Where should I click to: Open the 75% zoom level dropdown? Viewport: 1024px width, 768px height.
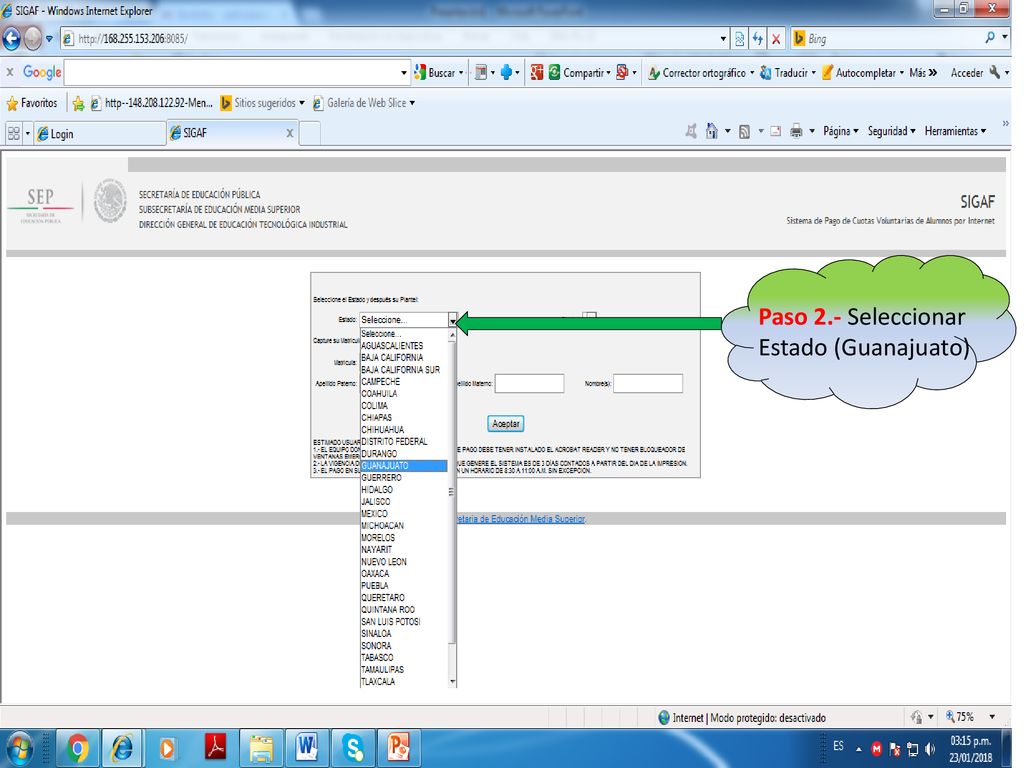[992, 717]
